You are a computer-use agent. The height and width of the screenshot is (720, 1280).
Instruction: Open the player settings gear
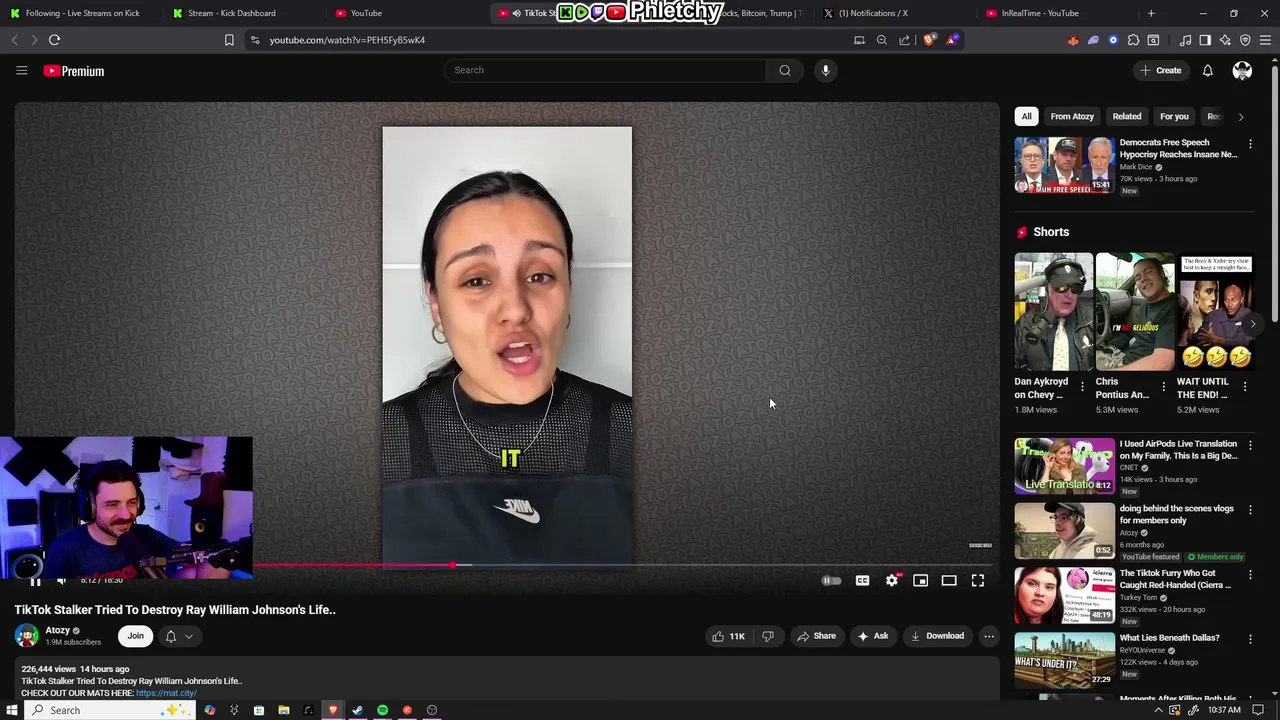coord(892,581)
